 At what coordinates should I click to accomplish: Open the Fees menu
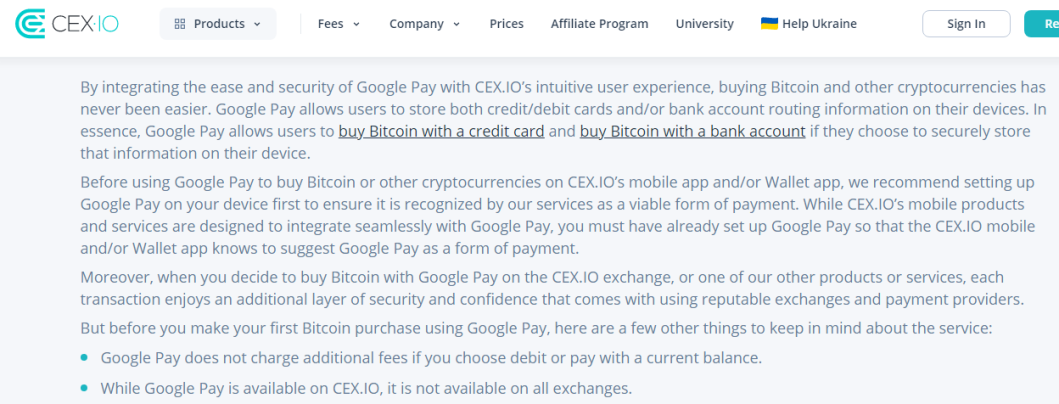pos(339,24)
